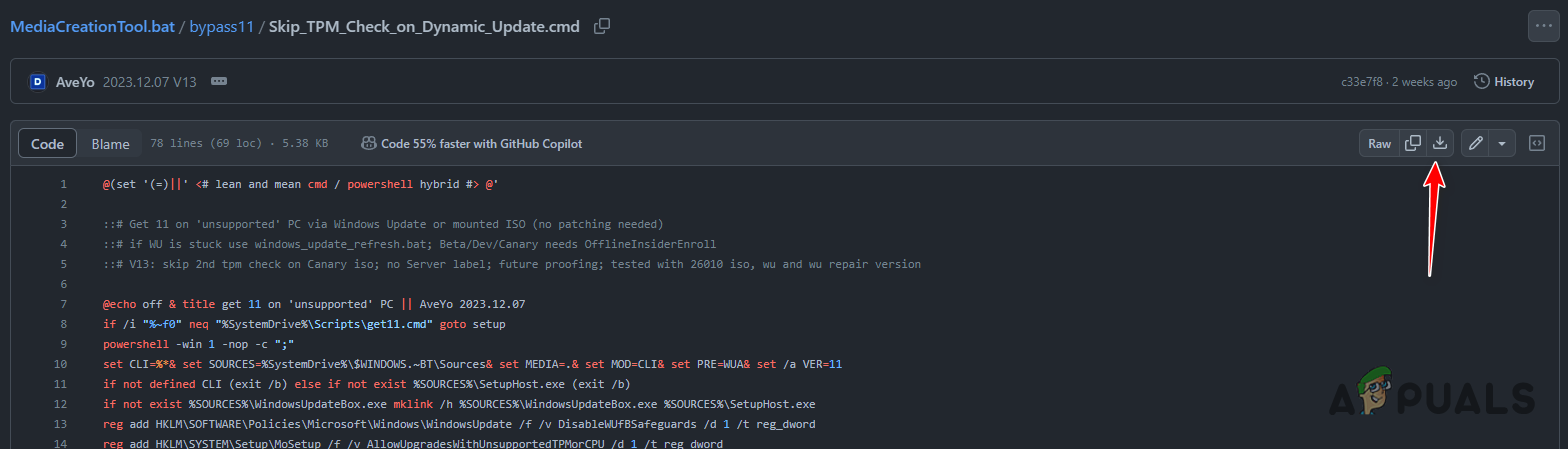
Task: Open more edit options dropdown arrow
Action: click(1502, 144)
